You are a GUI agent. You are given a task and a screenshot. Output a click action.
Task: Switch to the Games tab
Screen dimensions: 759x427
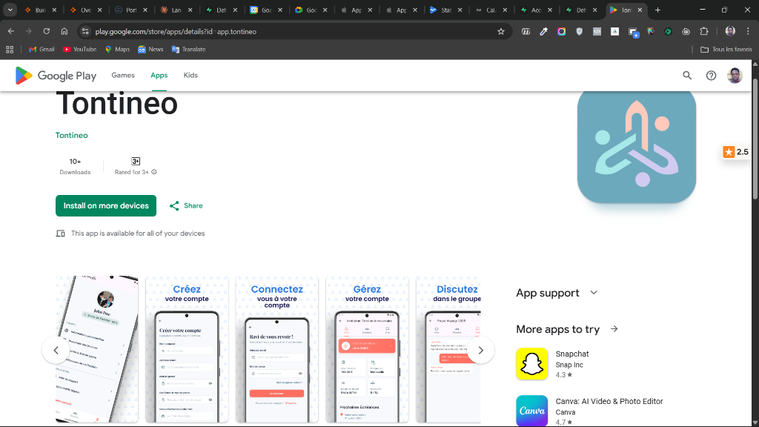[x=123, y=75]
